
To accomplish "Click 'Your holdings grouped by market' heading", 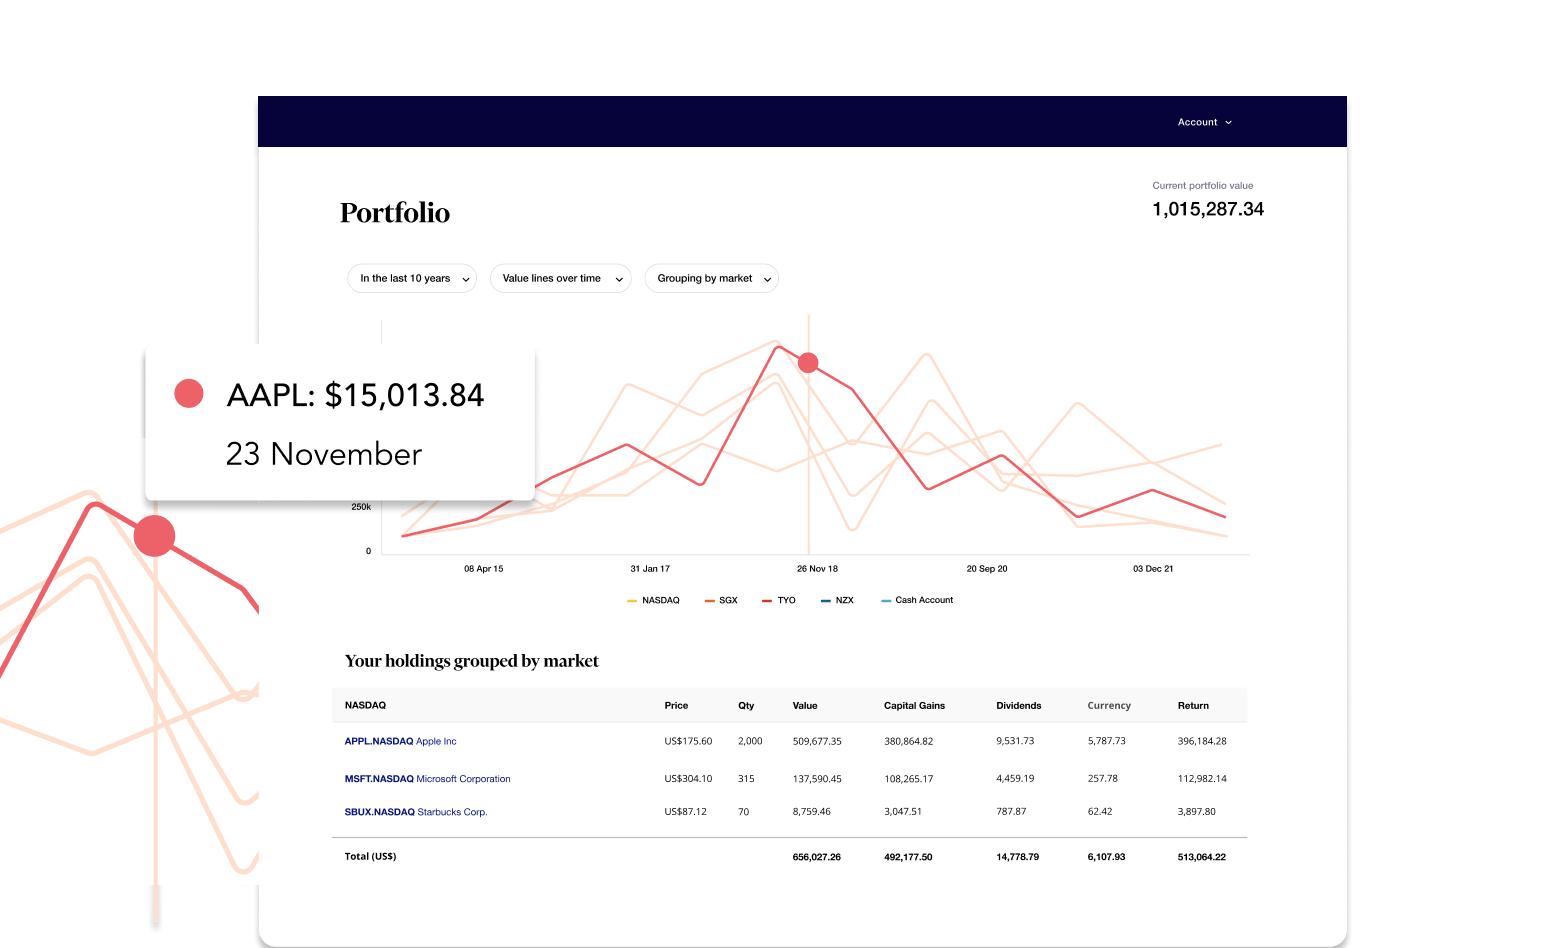I will [472, 661].
